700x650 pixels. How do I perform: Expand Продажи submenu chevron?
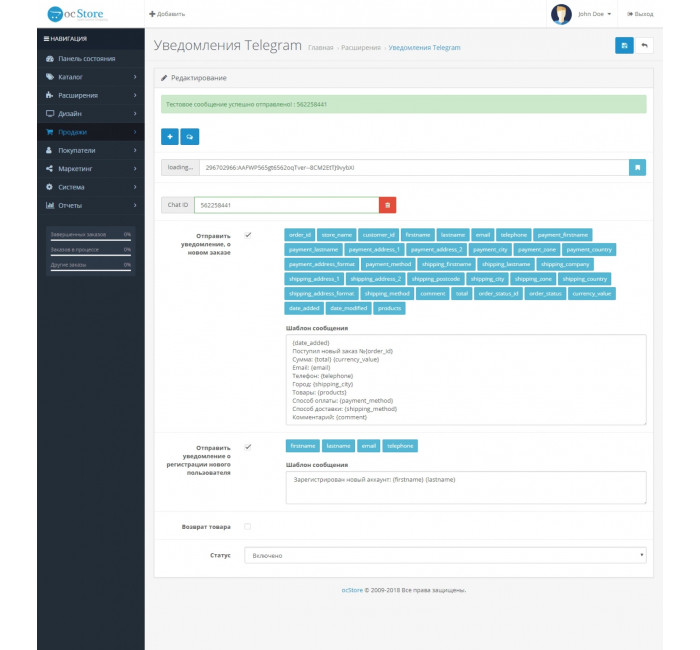pyautogui.click(x=135, y=132)
